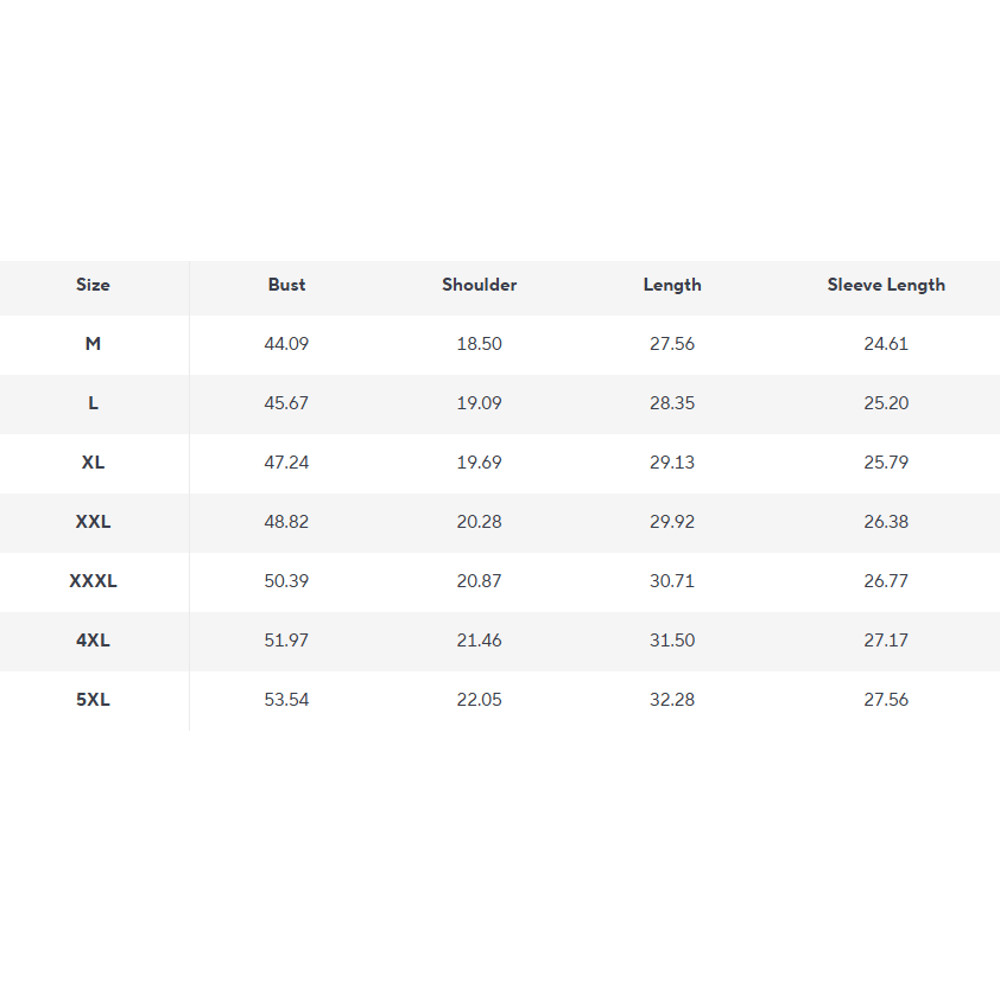Click the Shoulder column header
The height and width of the screenshot is (1000, 1000).
[479, 285]
